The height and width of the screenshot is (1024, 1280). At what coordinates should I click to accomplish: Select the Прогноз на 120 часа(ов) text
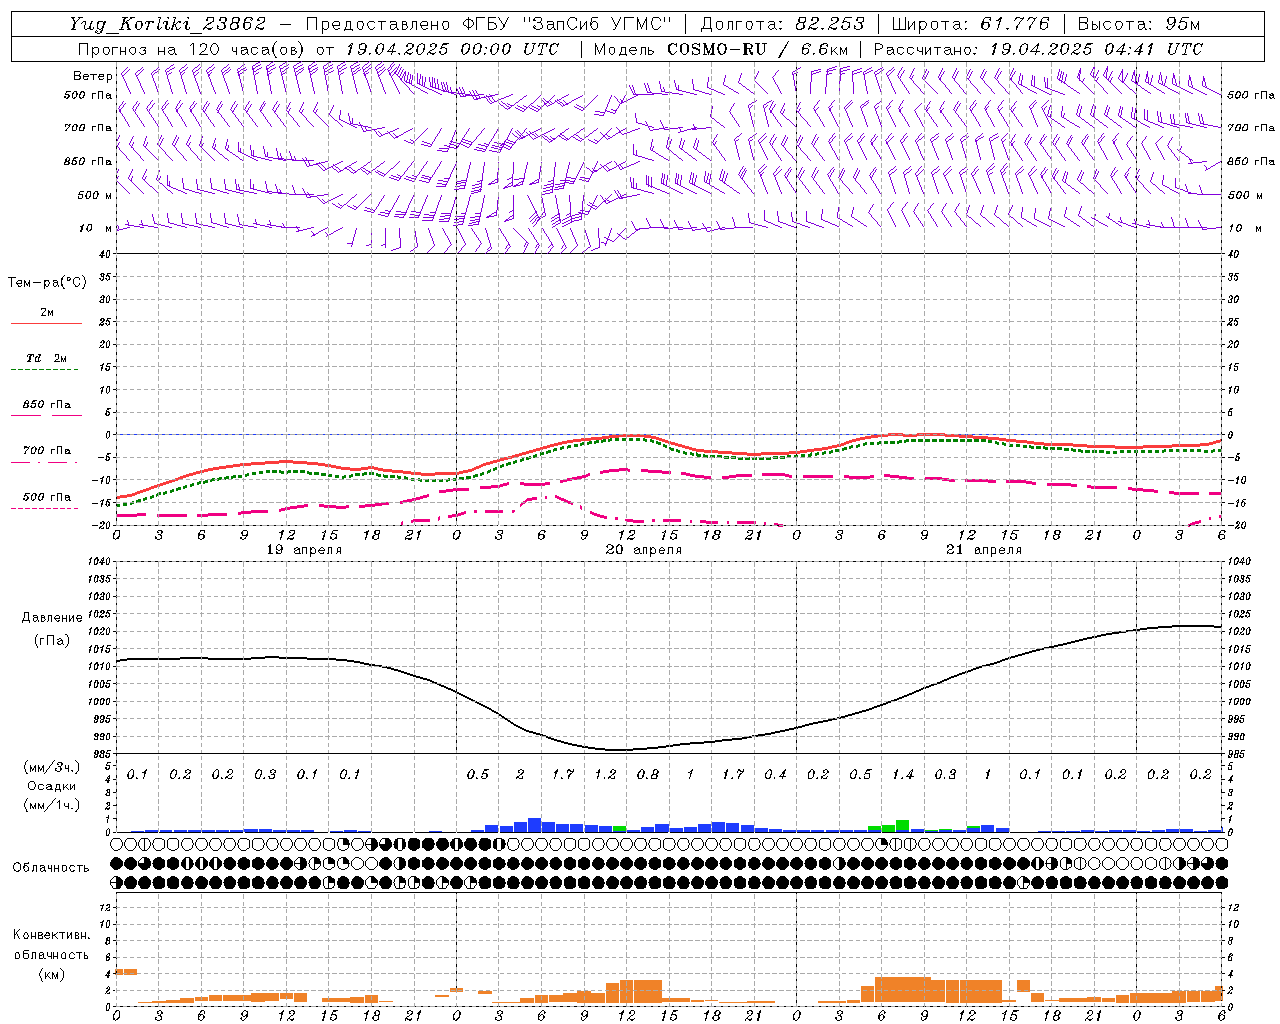pyautogui.click(x=192, y=49)
